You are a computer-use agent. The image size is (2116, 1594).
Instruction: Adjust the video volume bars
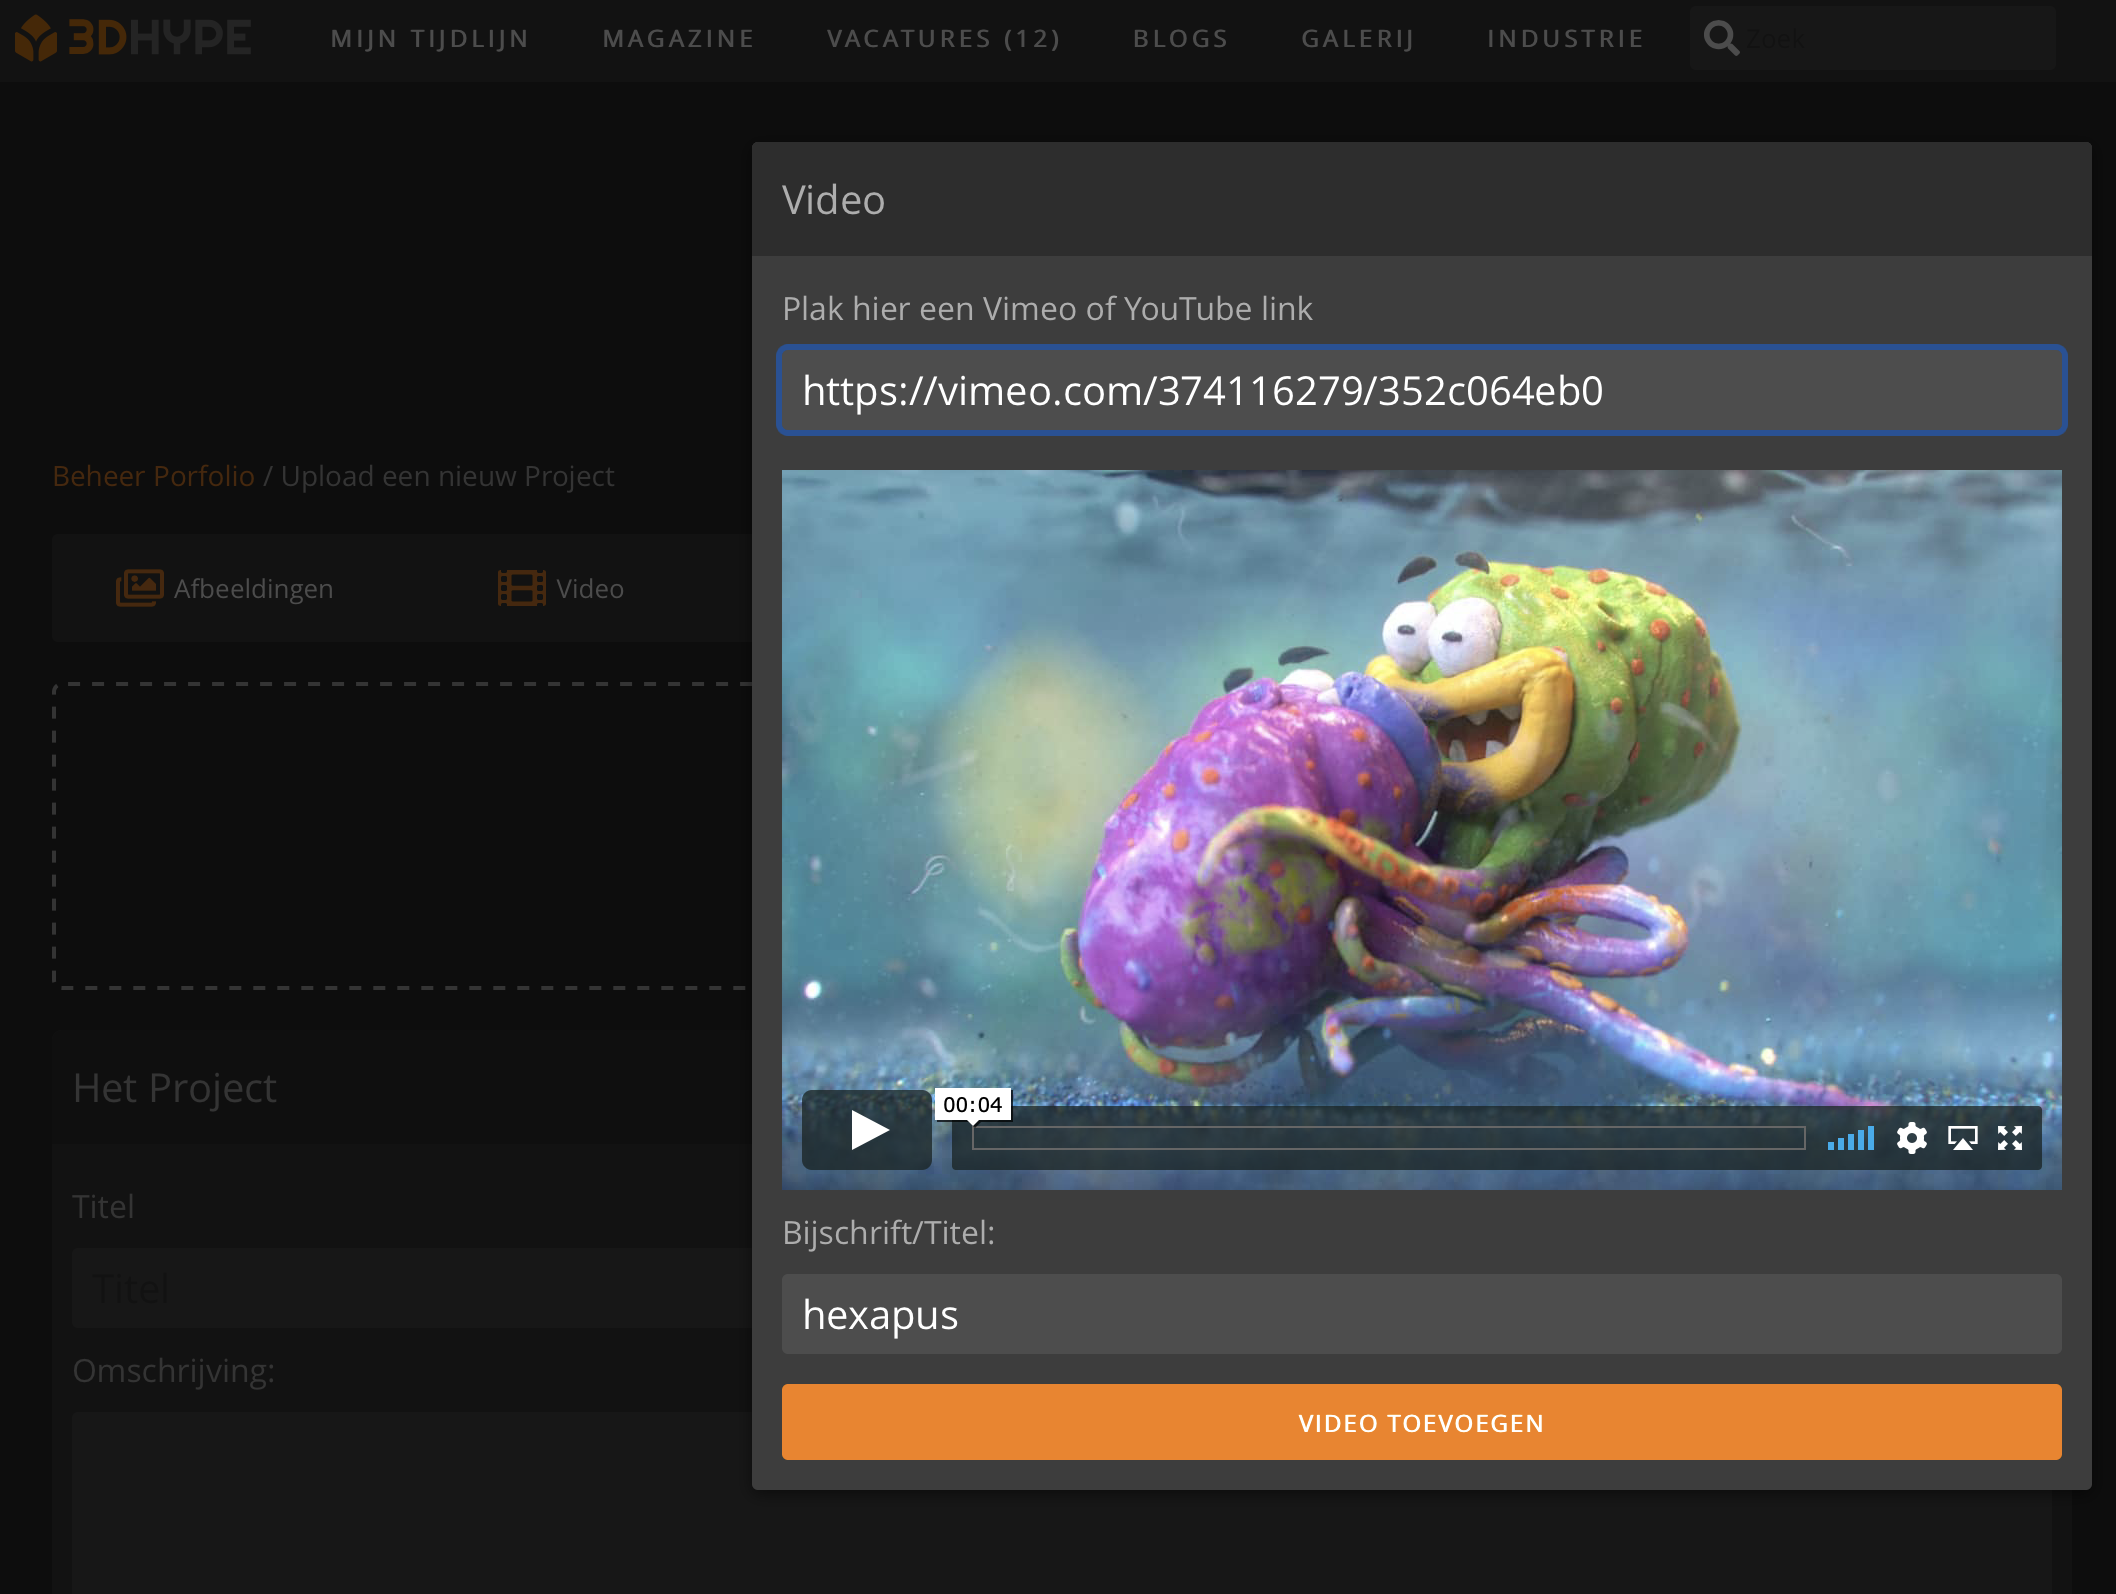1850,1138
